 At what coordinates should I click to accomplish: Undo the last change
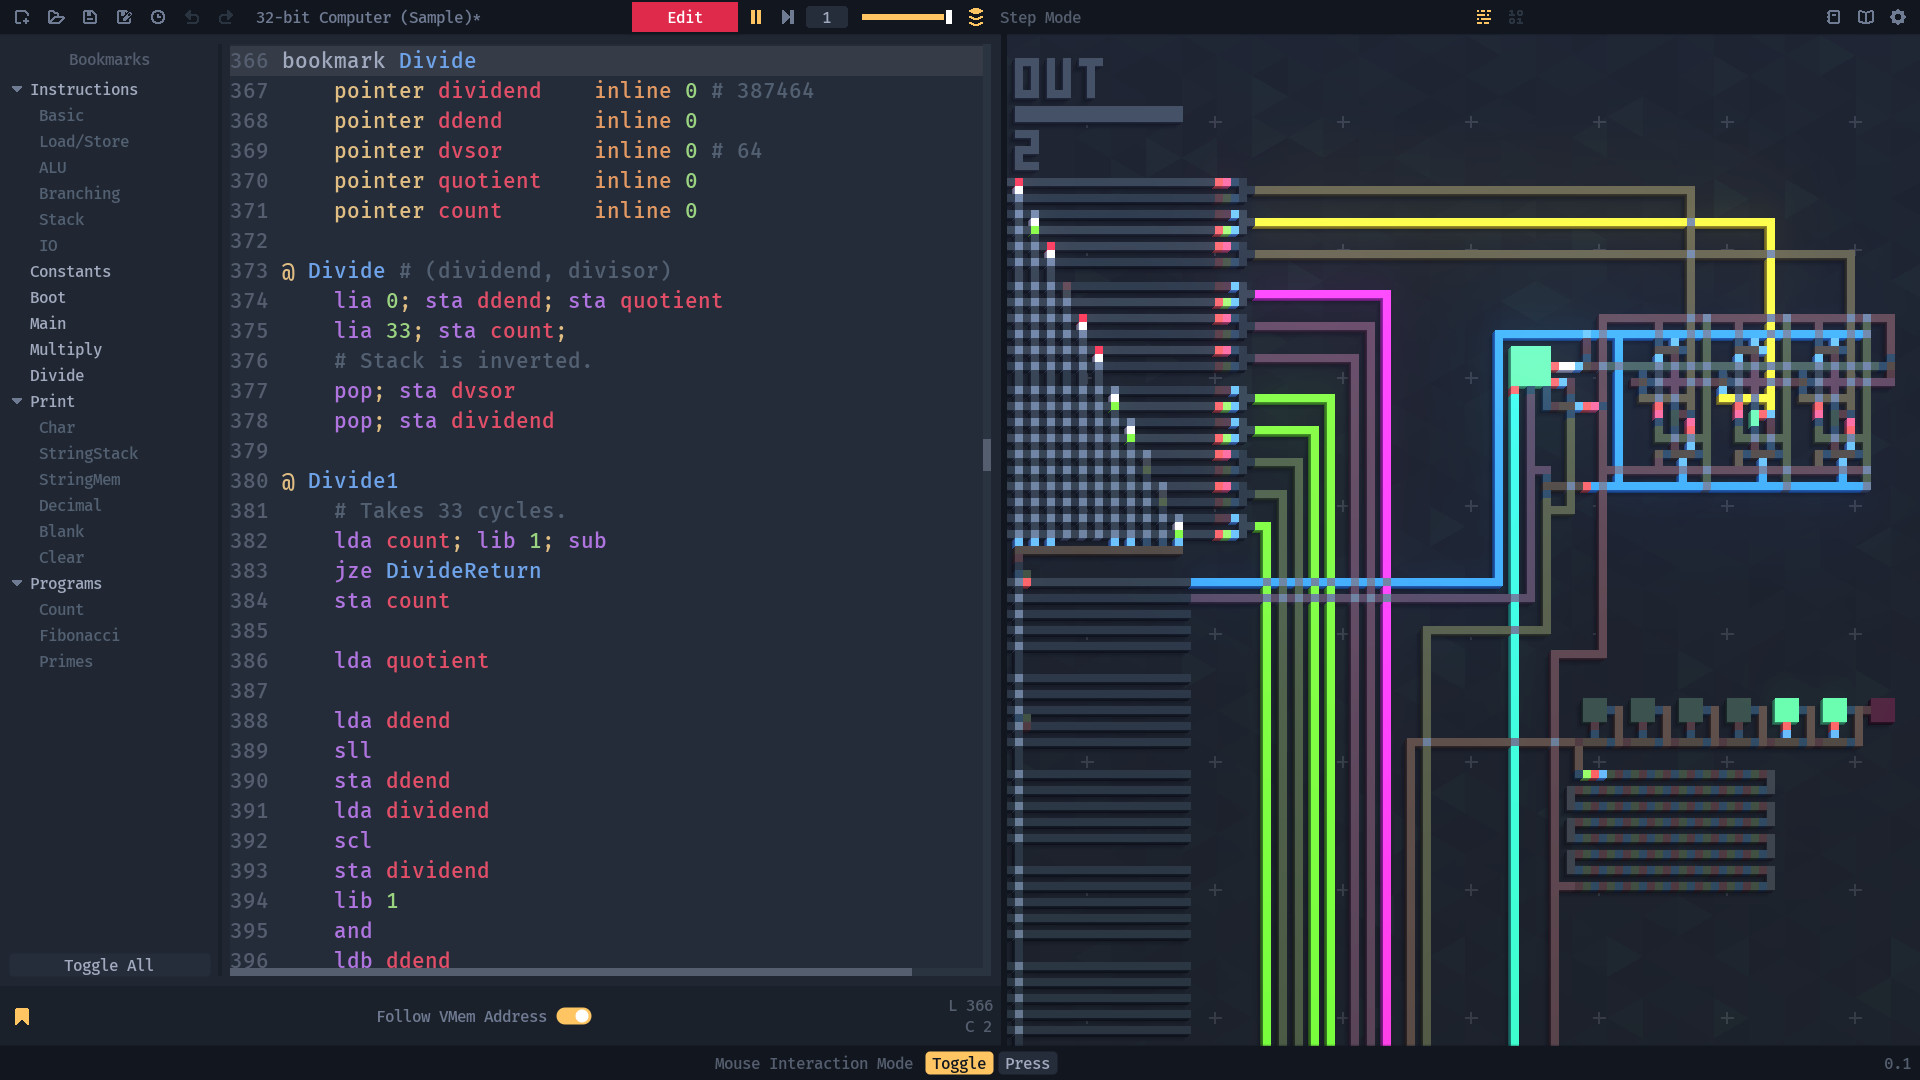point(192,17)
